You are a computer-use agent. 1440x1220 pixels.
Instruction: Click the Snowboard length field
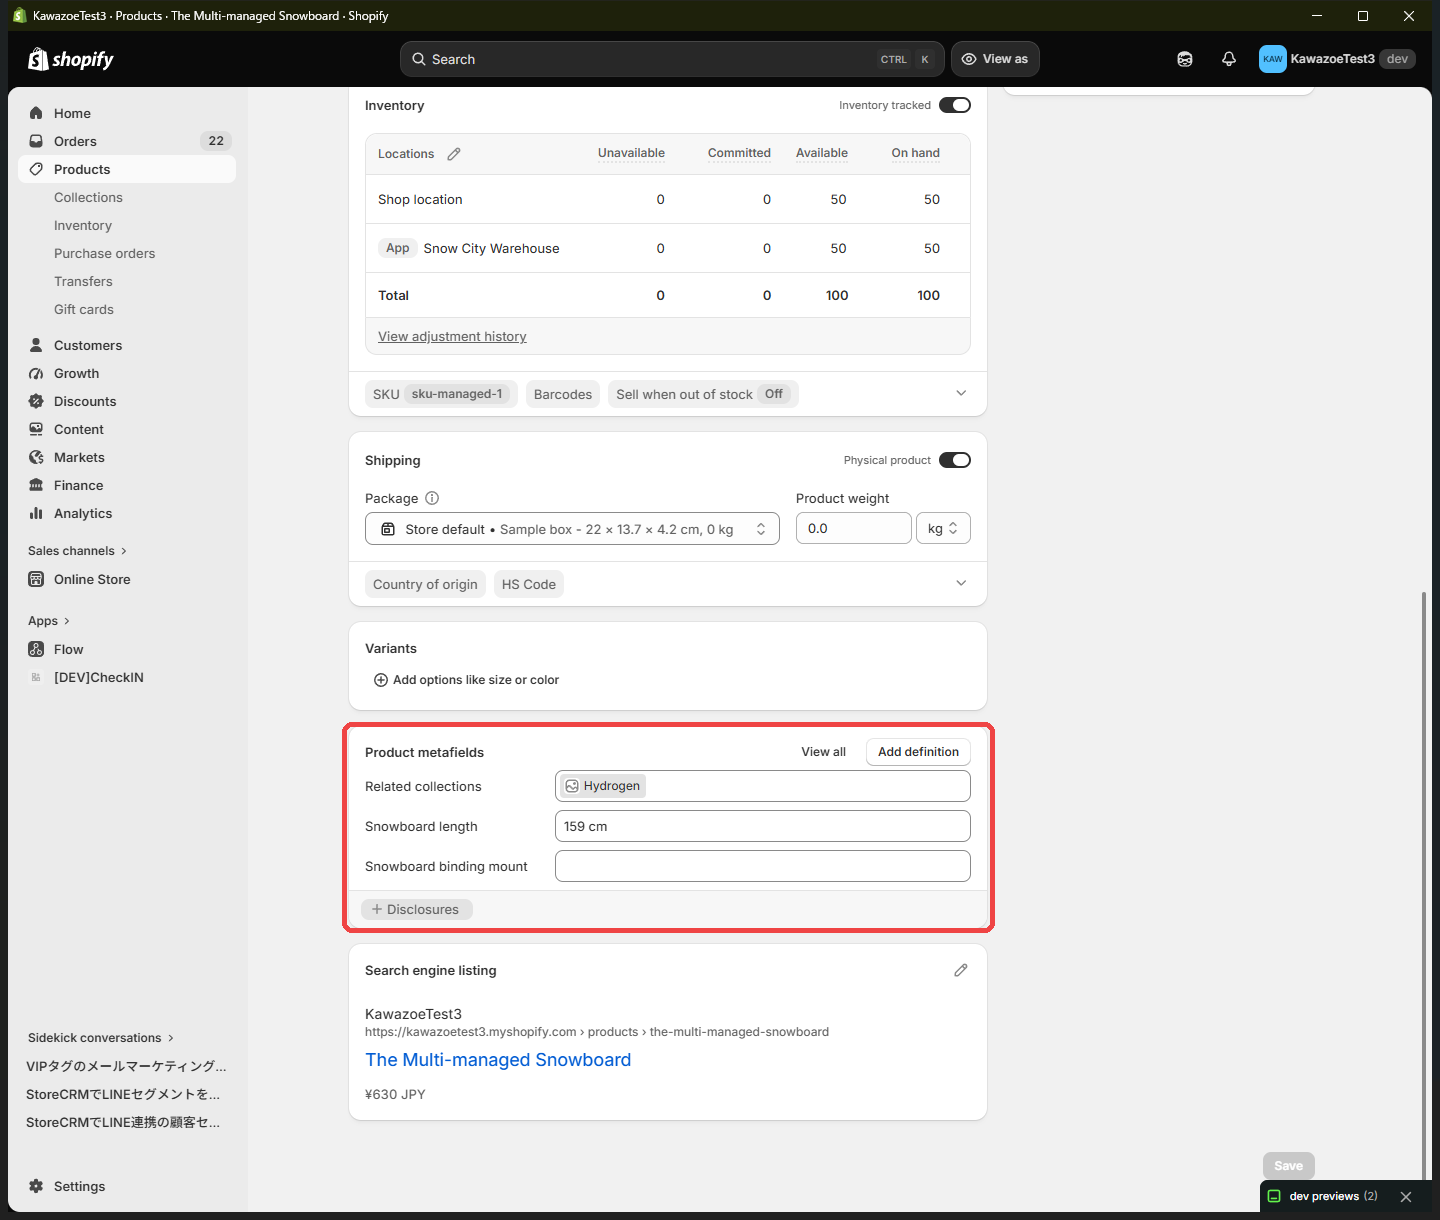[x=763, y=826]
